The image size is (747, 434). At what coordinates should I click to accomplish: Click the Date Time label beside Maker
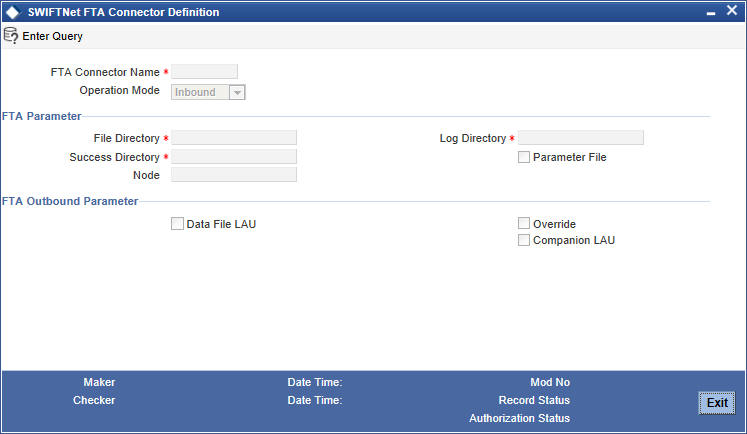click(314, 382)
